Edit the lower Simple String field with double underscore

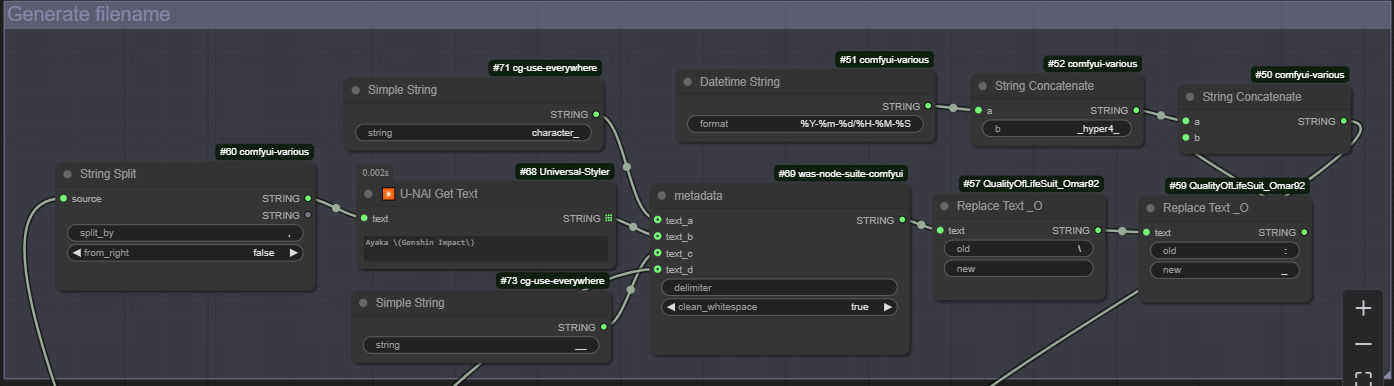click(481, 345)
